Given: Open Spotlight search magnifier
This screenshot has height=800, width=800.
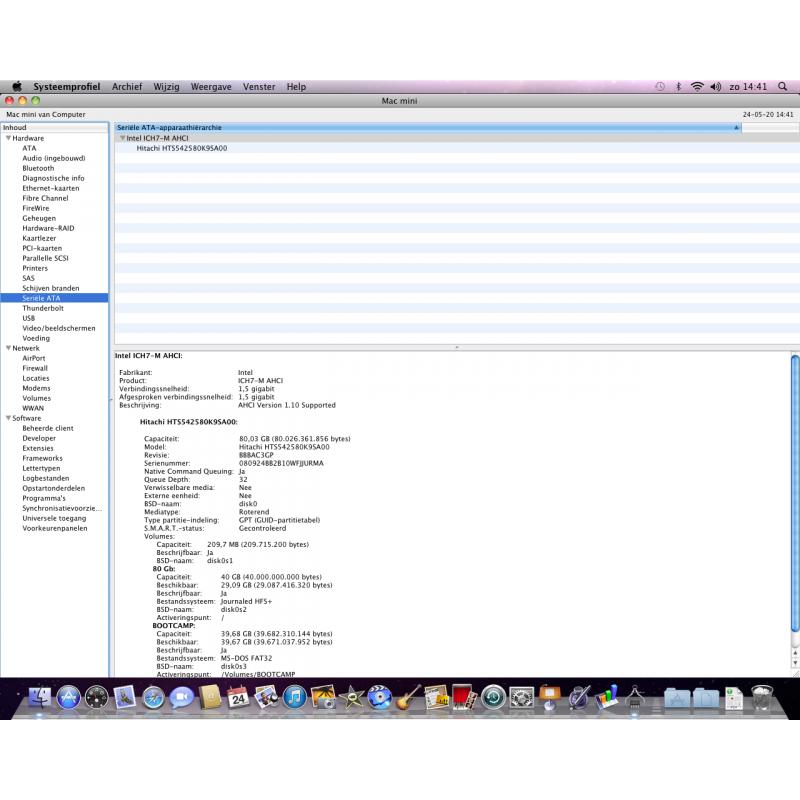Looking at the screenshot, I should [782, 86].
